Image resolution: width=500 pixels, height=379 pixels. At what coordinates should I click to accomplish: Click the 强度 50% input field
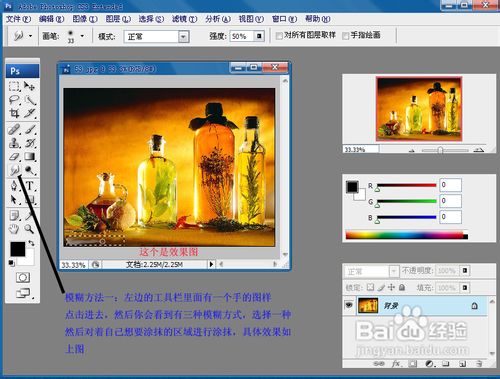click(242, 36)
